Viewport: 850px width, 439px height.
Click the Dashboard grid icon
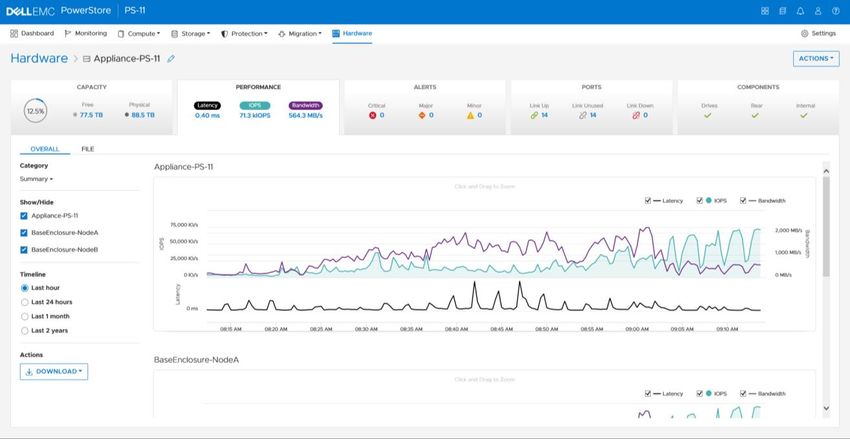pyautogui.click(x=14, y=34)
